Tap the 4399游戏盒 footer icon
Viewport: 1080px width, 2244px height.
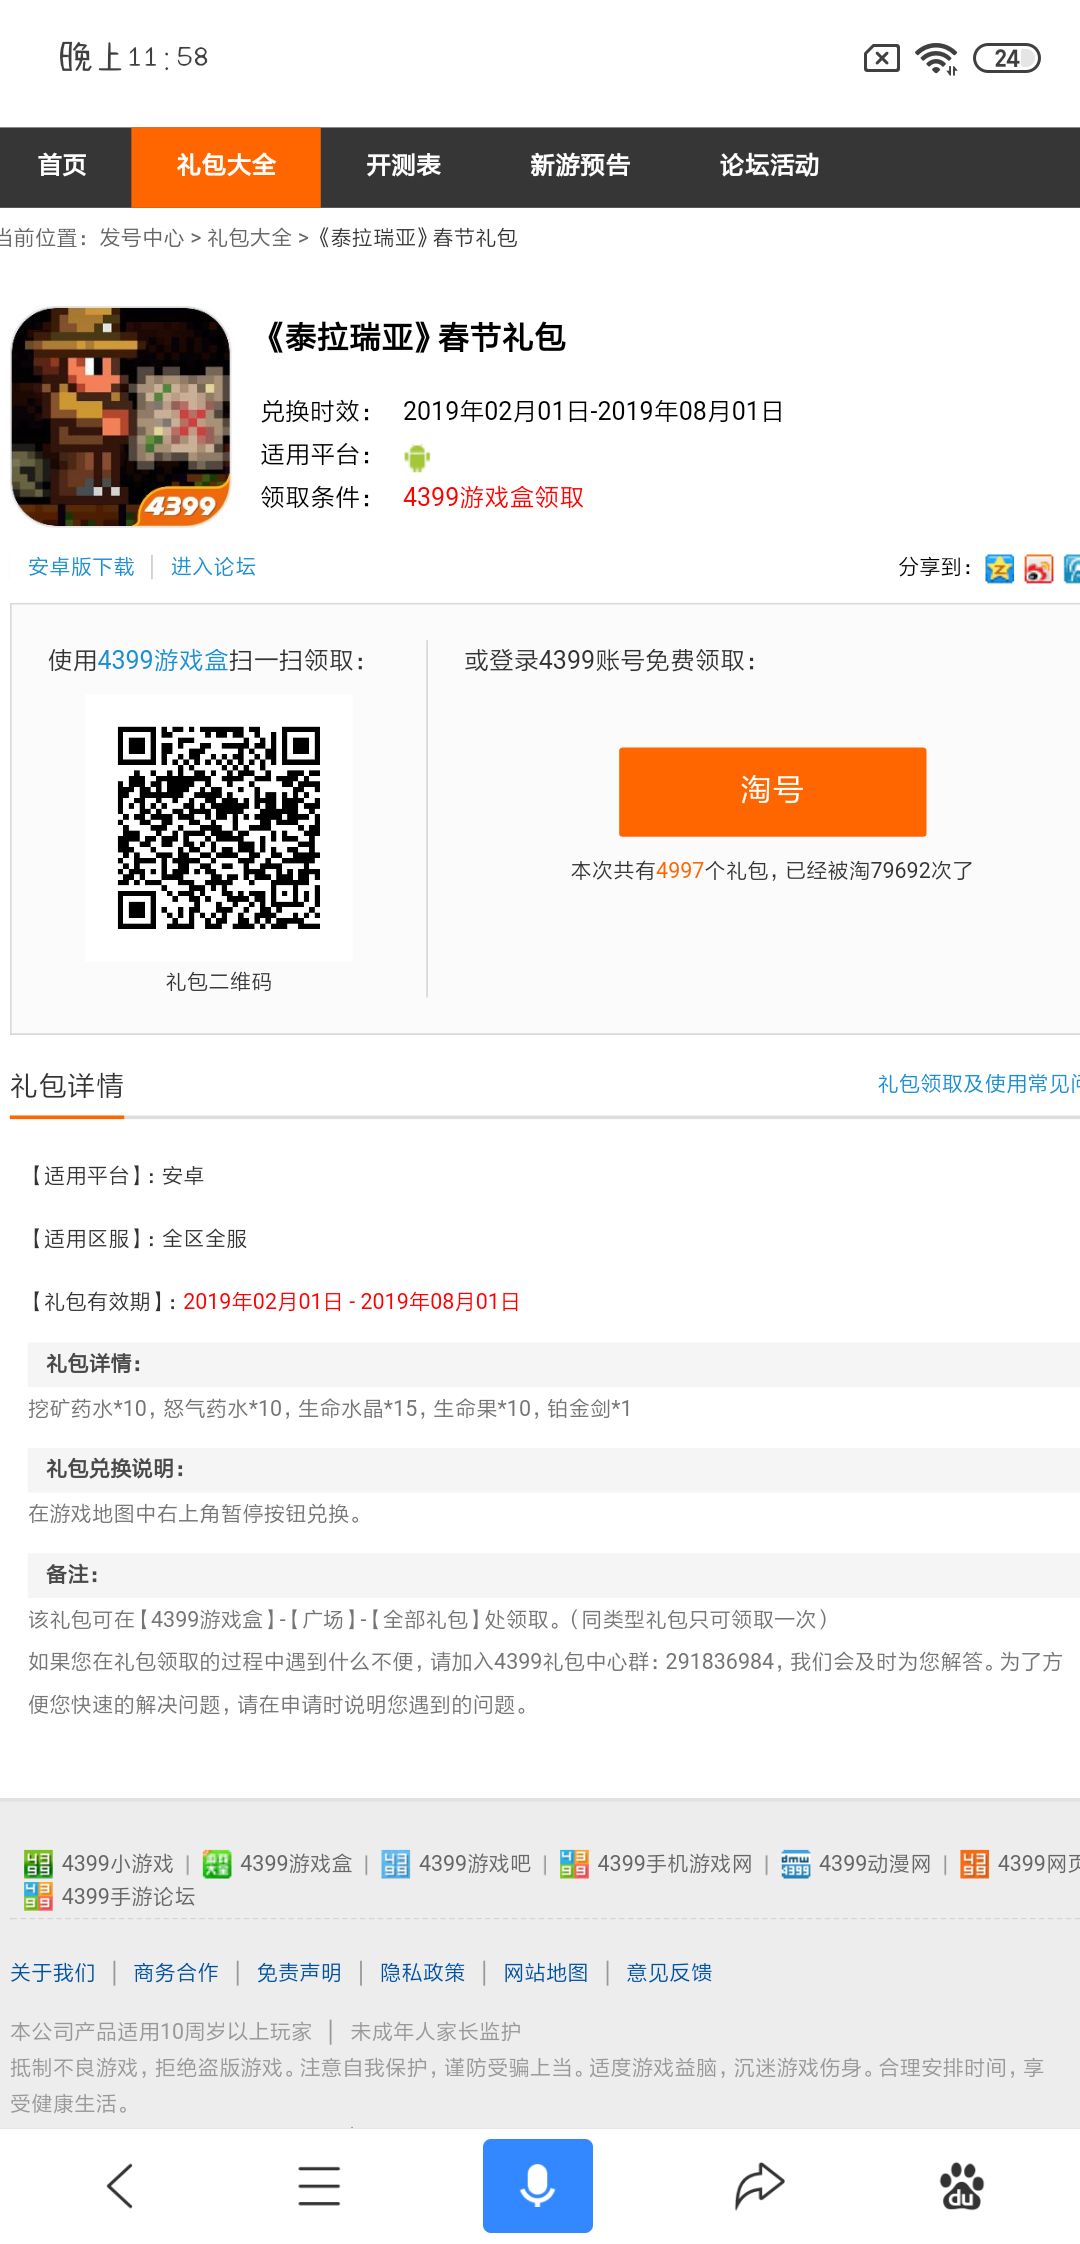217,1863
